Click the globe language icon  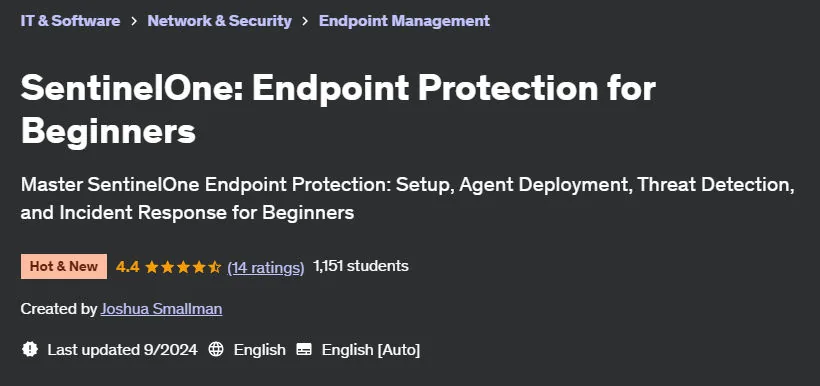coord(216,349)
